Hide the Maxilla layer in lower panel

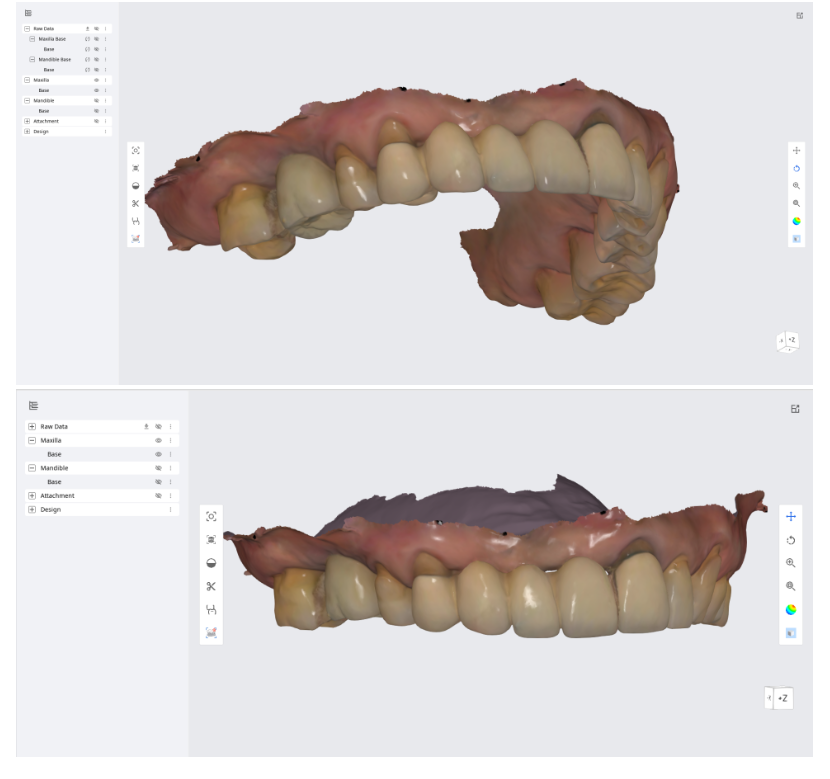[158, 440]
